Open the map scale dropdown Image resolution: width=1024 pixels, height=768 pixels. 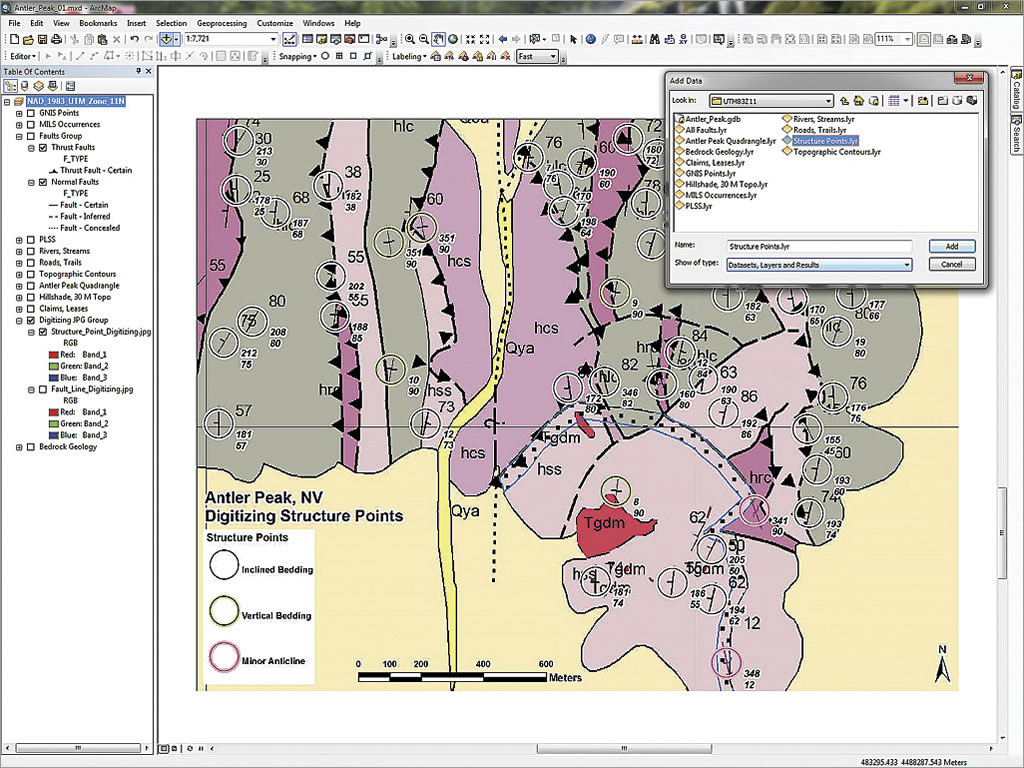coord(273,39)
